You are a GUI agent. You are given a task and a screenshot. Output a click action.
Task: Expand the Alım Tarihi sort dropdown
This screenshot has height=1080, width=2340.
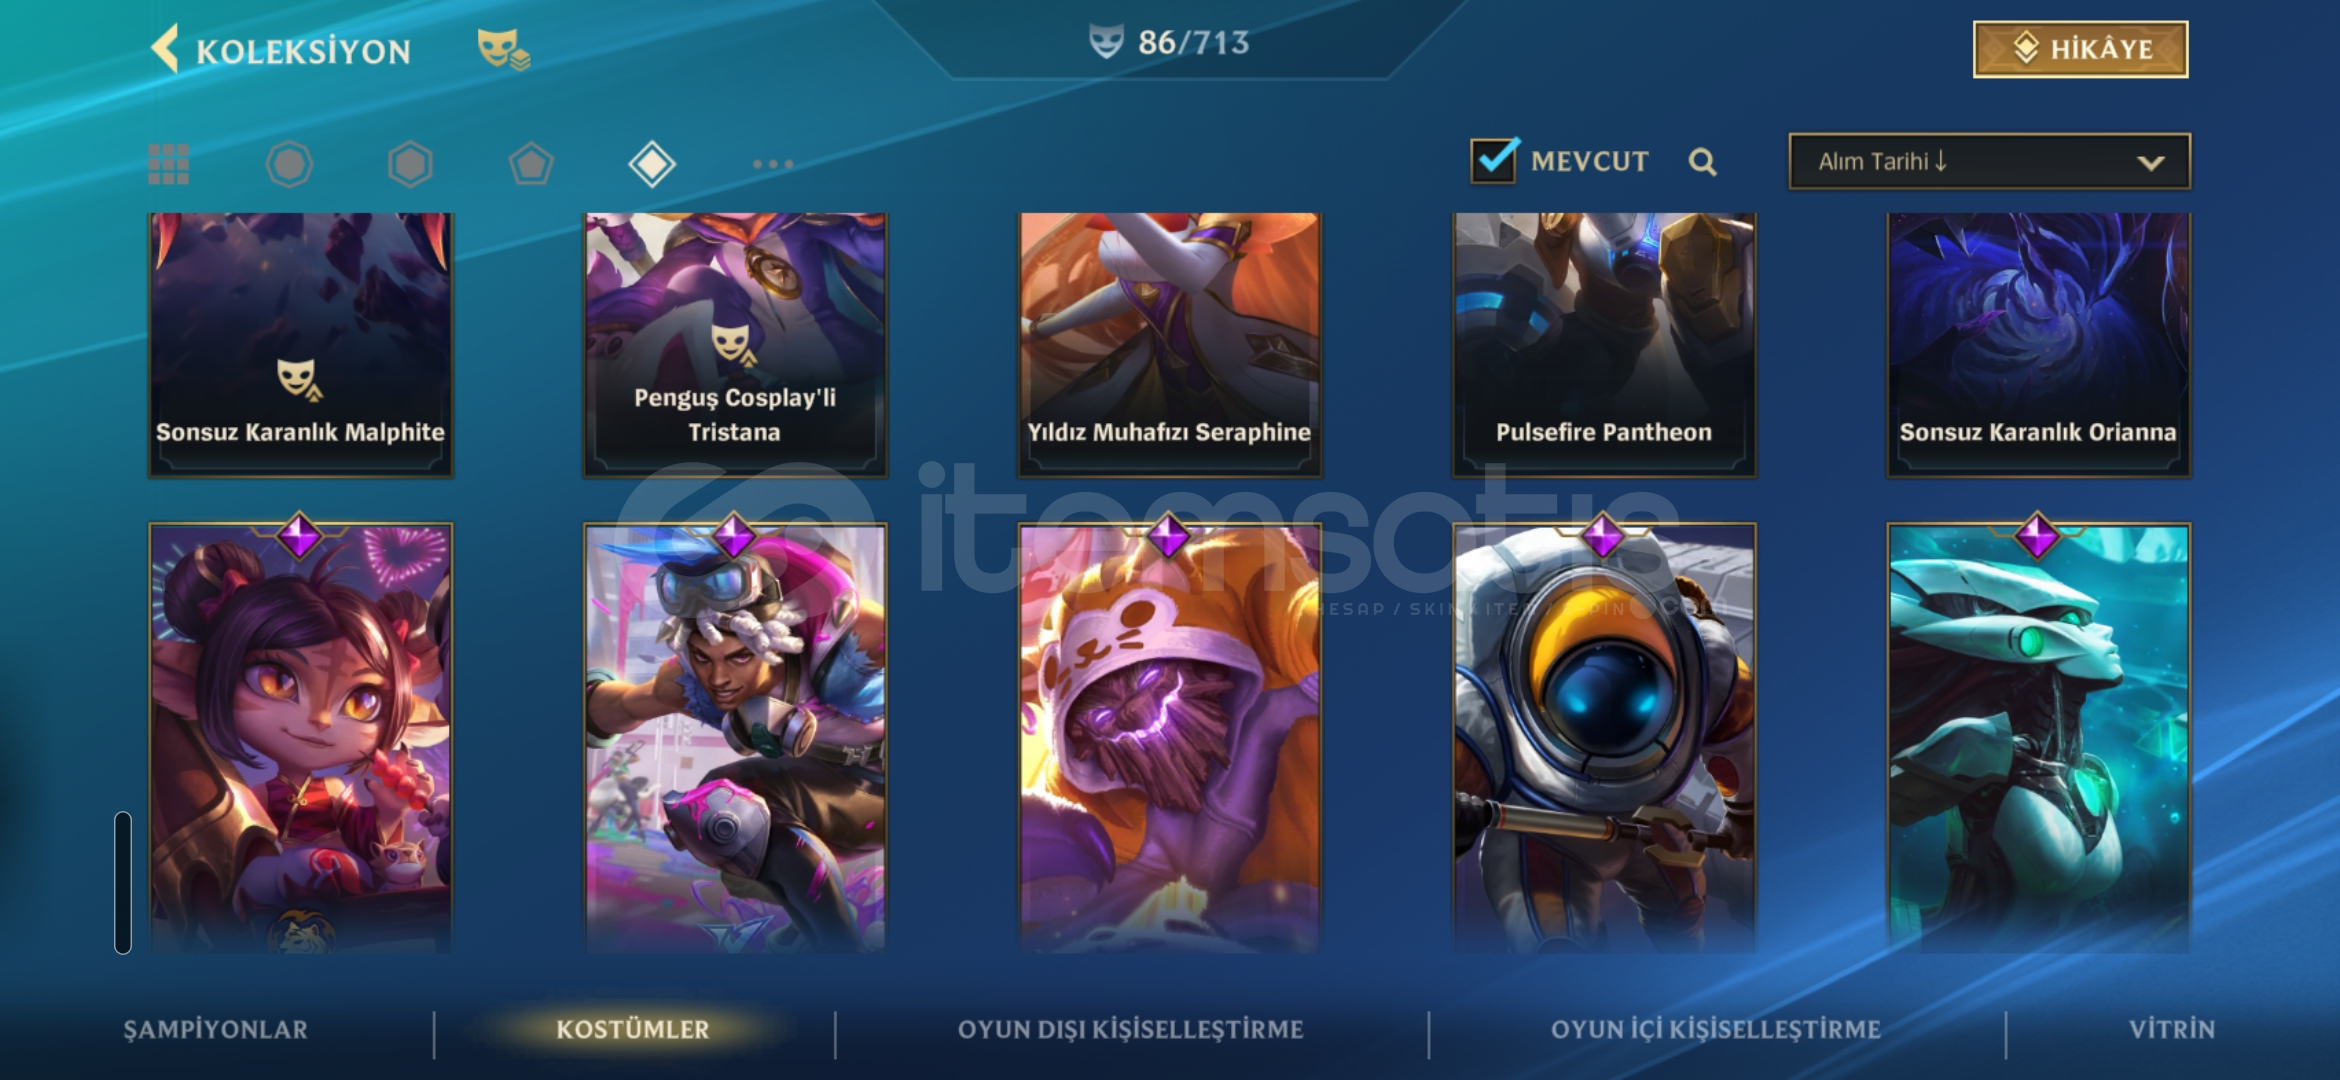click(x=1989, y=161)
